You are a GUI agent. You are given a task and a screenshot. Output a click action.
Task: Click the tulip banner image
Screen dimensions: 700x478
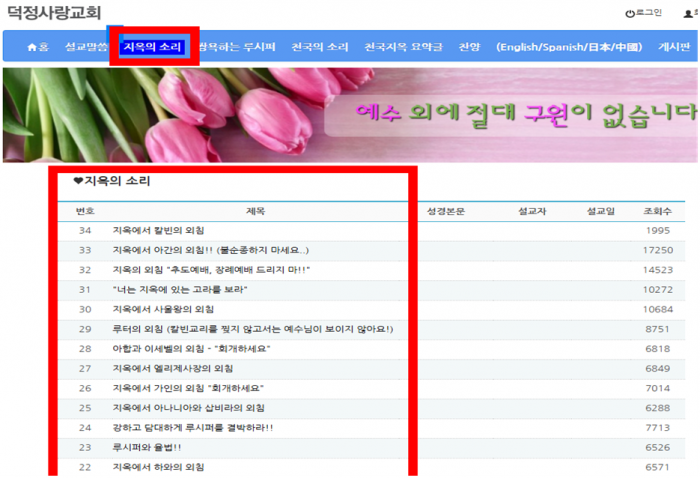coord(350,115)
